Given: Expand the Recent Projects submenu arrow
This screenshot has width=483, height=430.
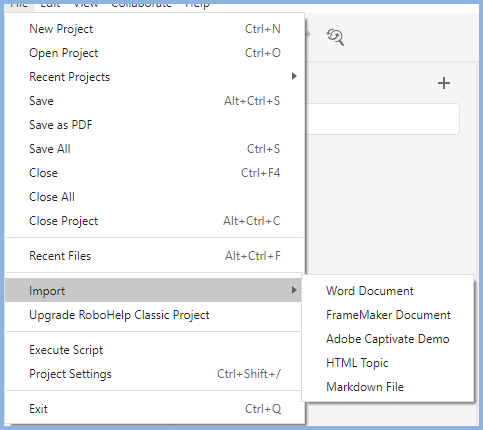Looking at the screenshot, I should (x=294, y=76).
